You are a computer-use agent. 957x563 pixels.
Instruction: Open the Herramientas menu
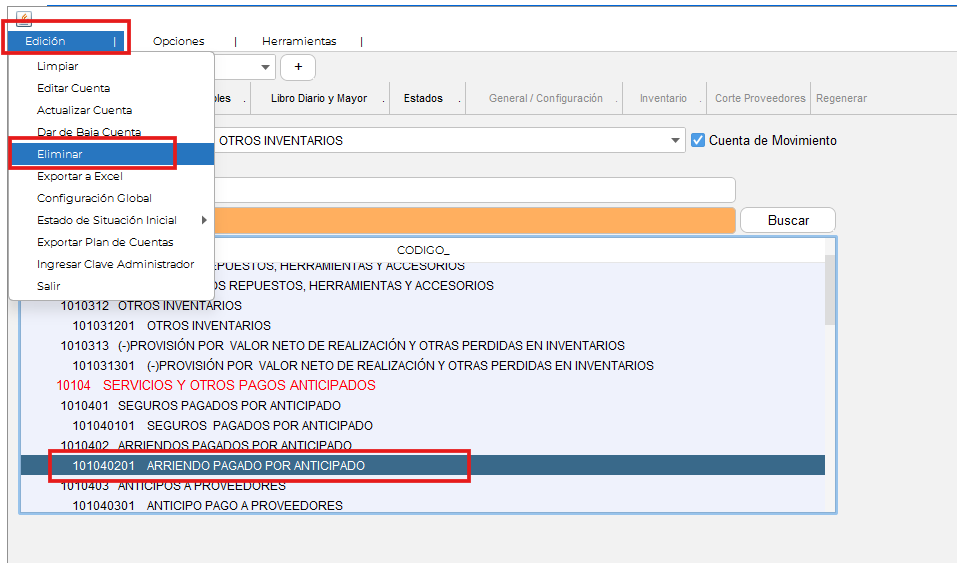[299, 41]
